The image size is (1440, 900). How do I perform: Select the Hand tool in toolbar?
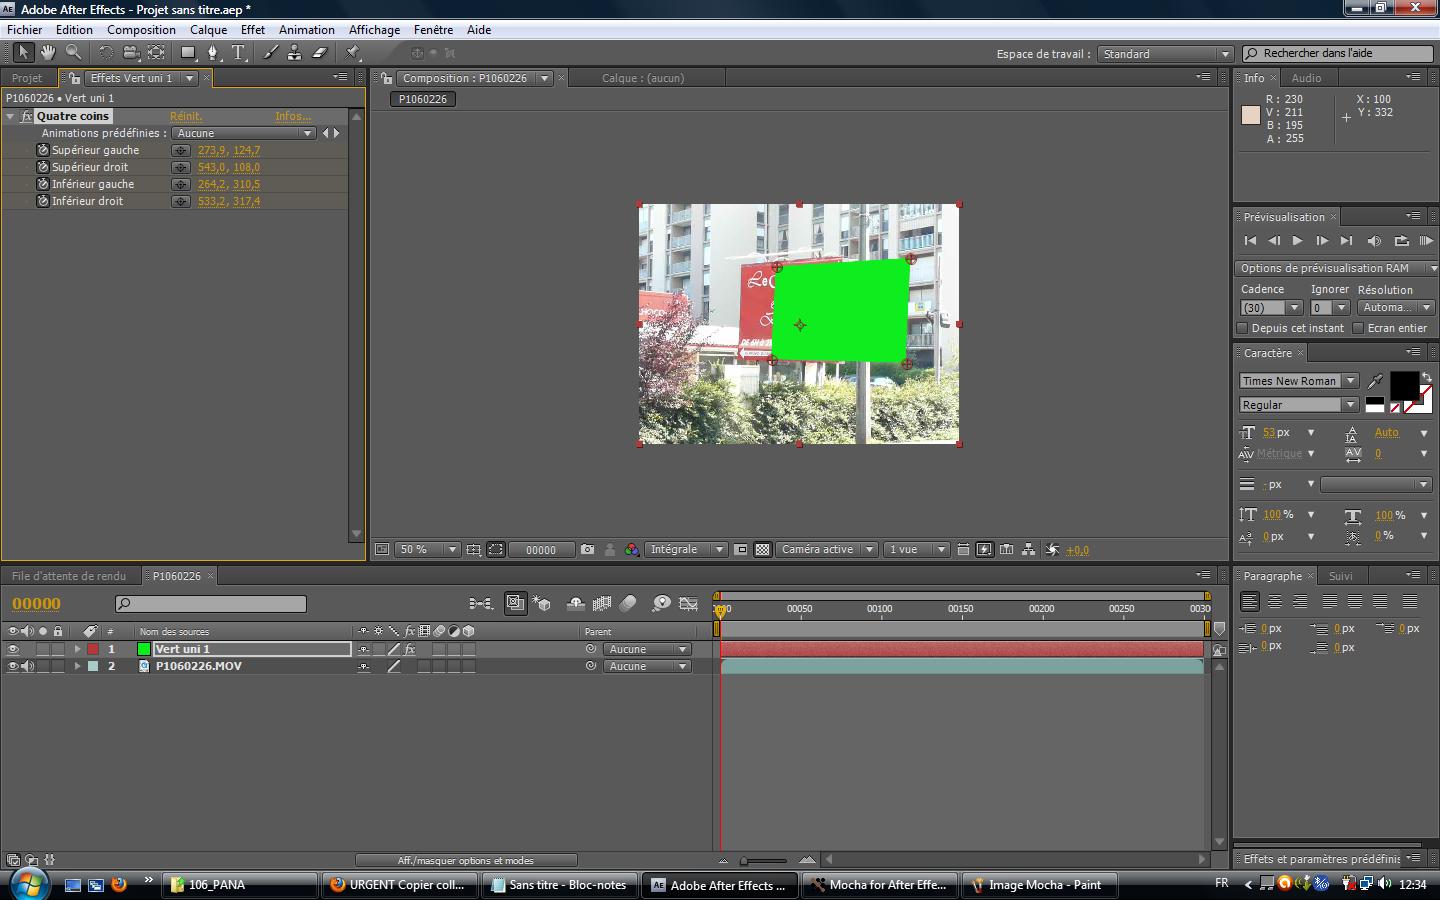[47, 53]
